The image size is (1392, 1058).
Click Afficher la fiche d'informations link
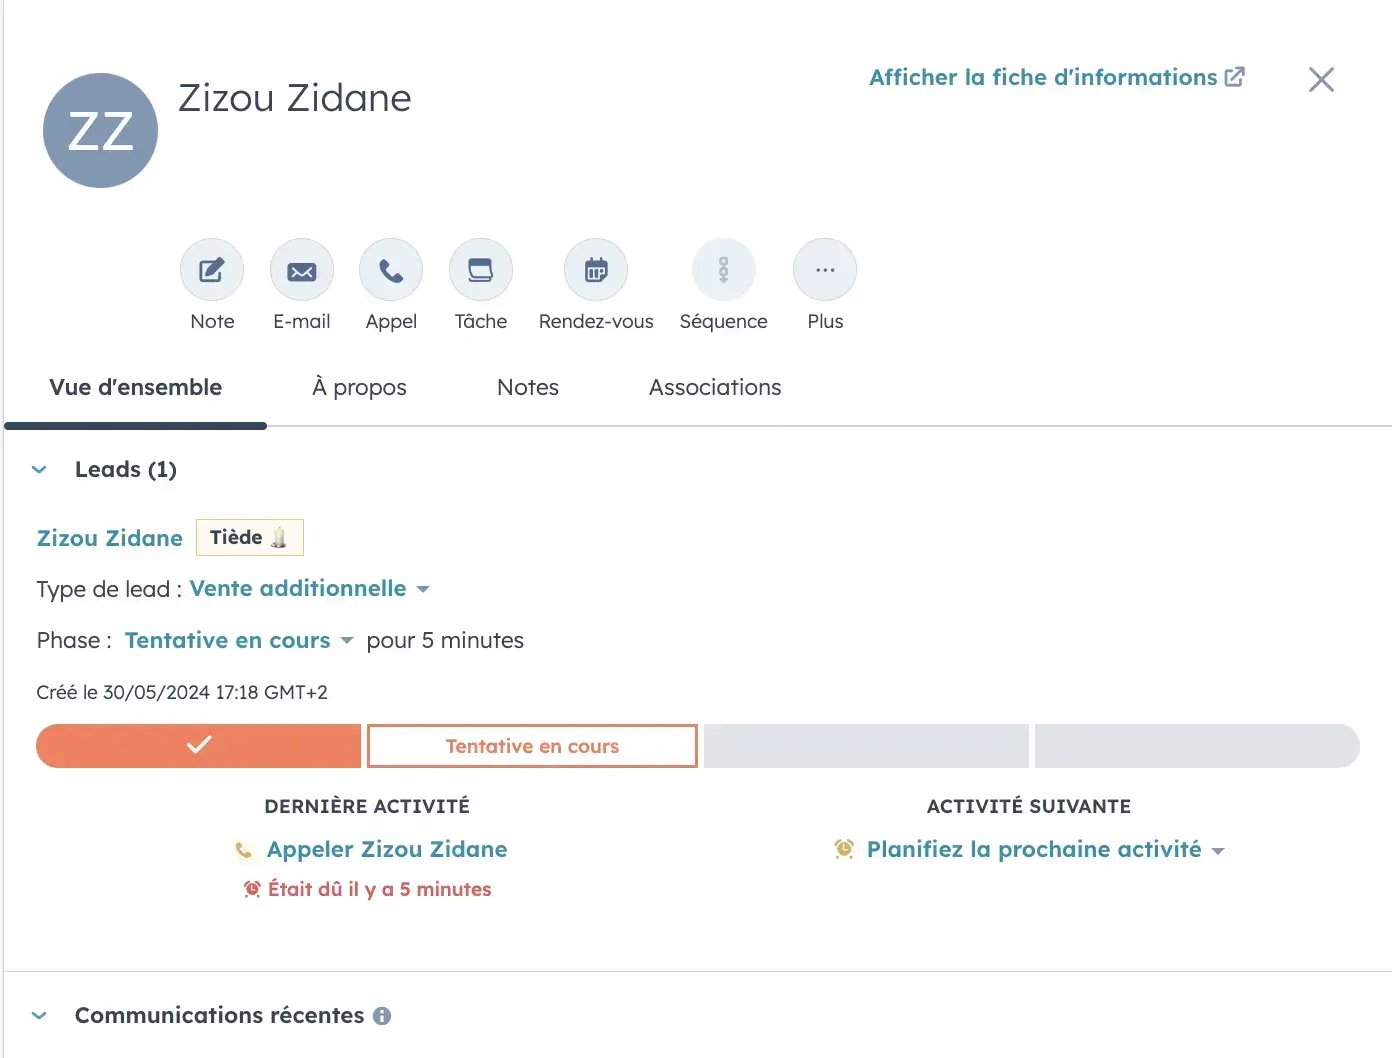pos(1043,77)
